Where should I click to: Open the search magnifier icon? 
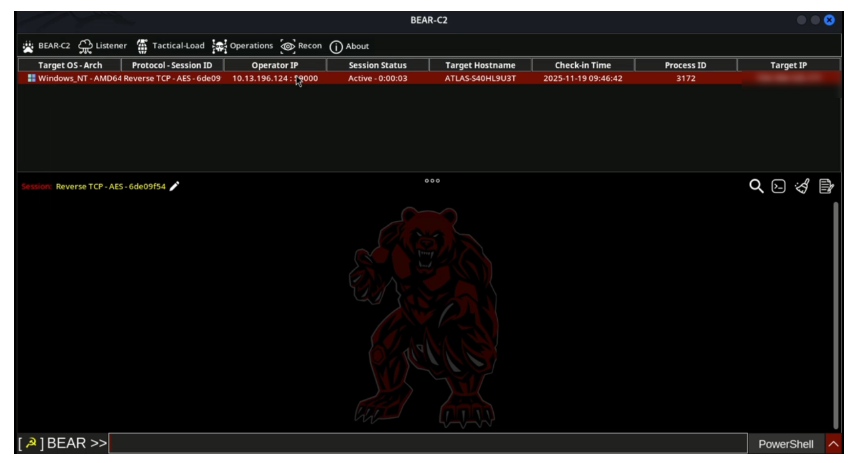pyautogui.click(x=756, y=187)
